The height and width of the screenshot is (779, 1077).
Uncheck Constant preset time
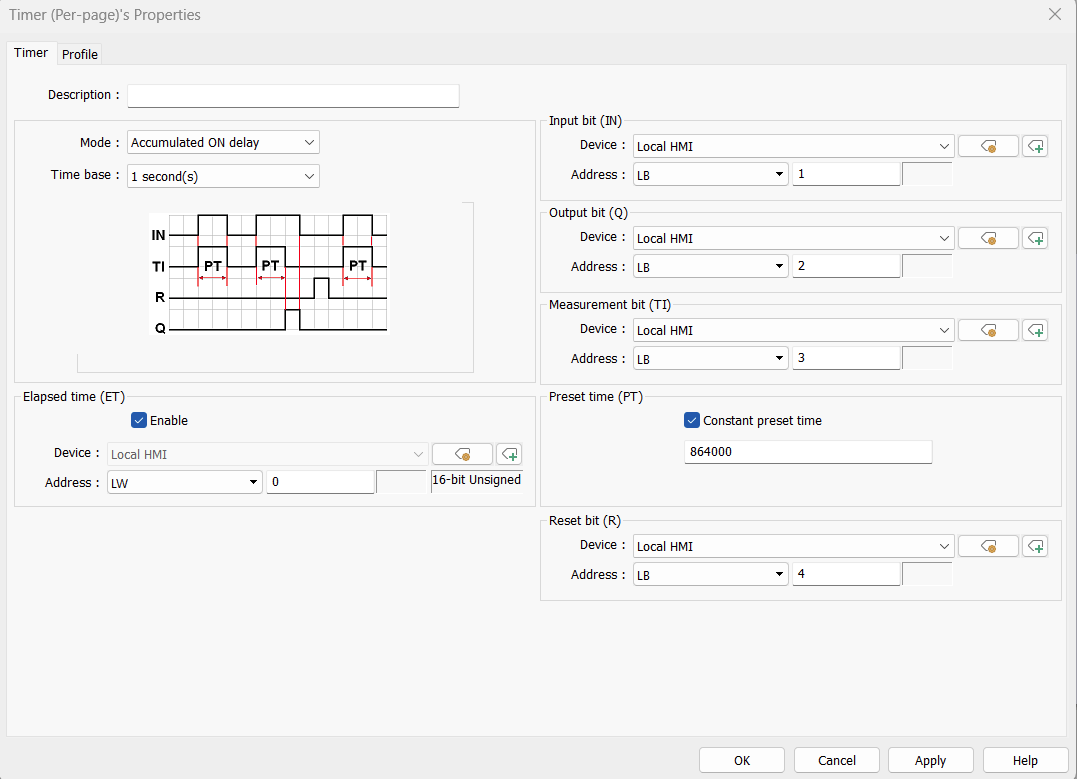click(692, 420)
